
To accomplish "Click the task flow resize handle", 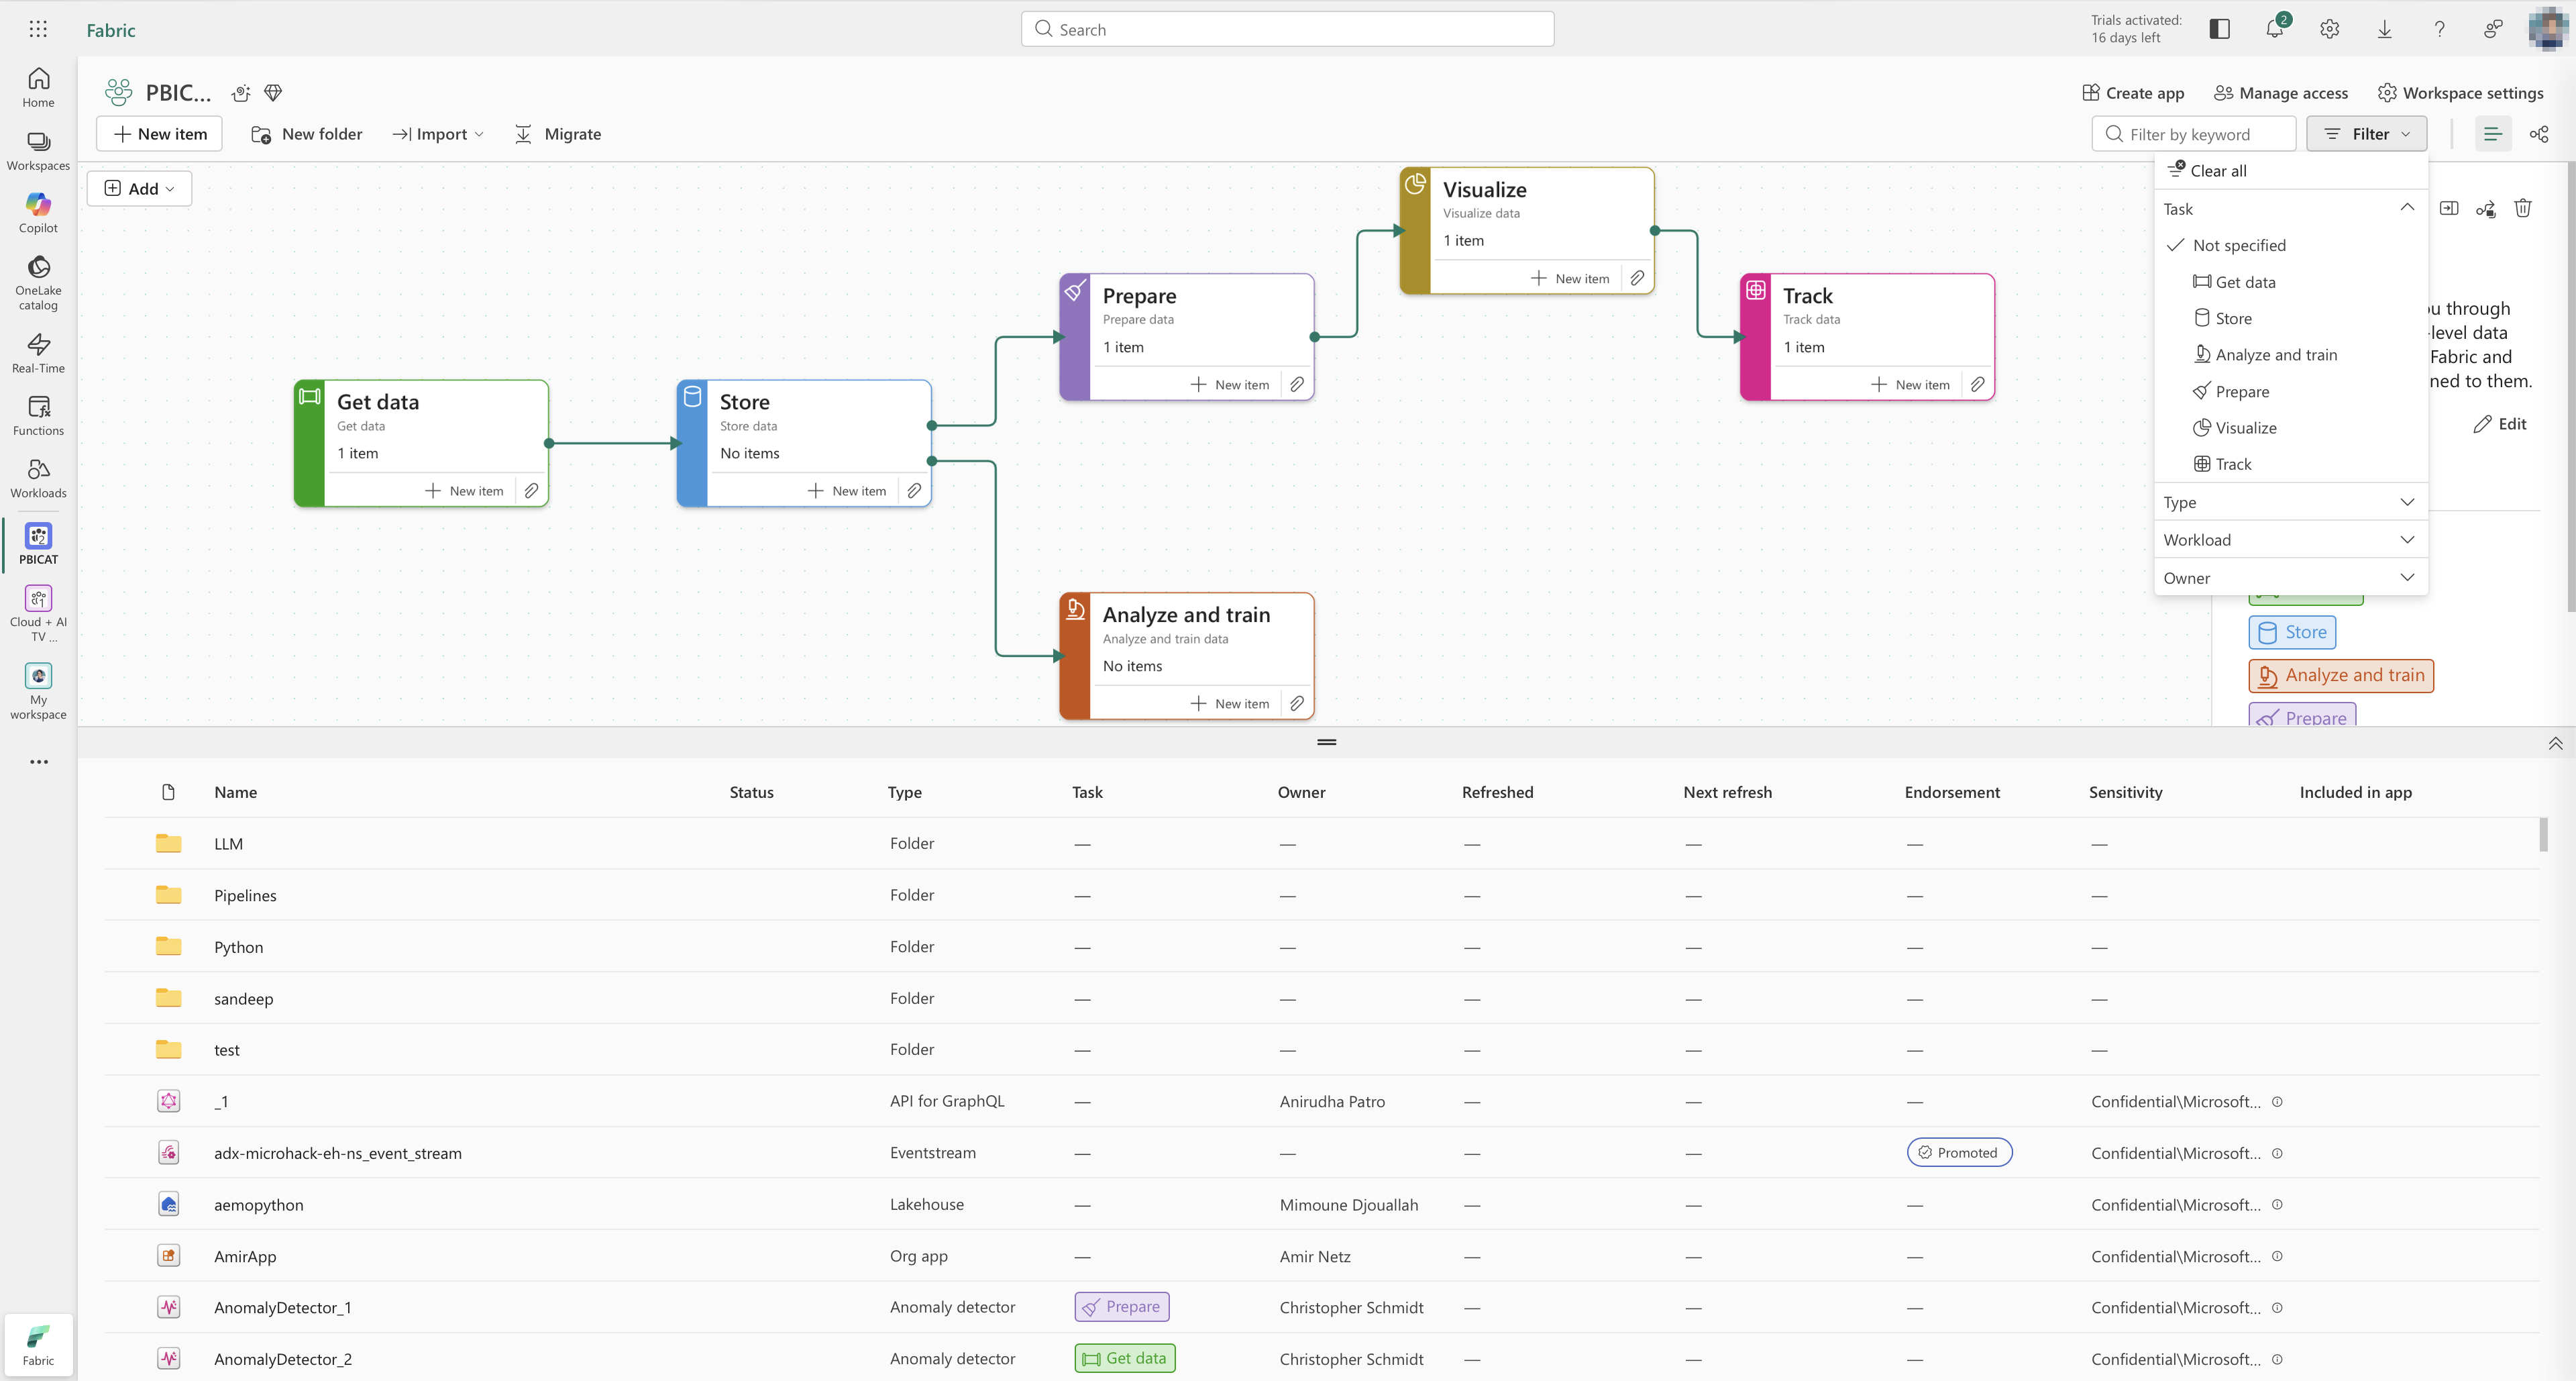I will click(1326, 742).
